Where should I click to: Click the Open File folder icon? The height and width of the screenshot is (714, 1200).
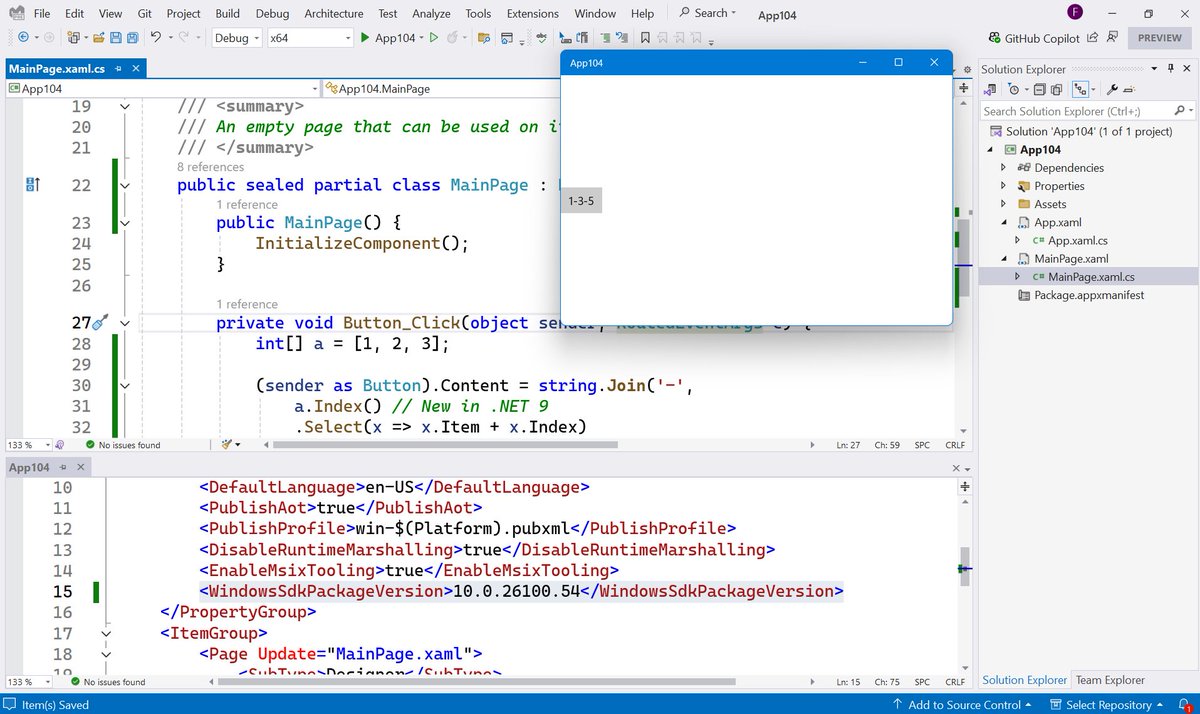tap(98, 38)
